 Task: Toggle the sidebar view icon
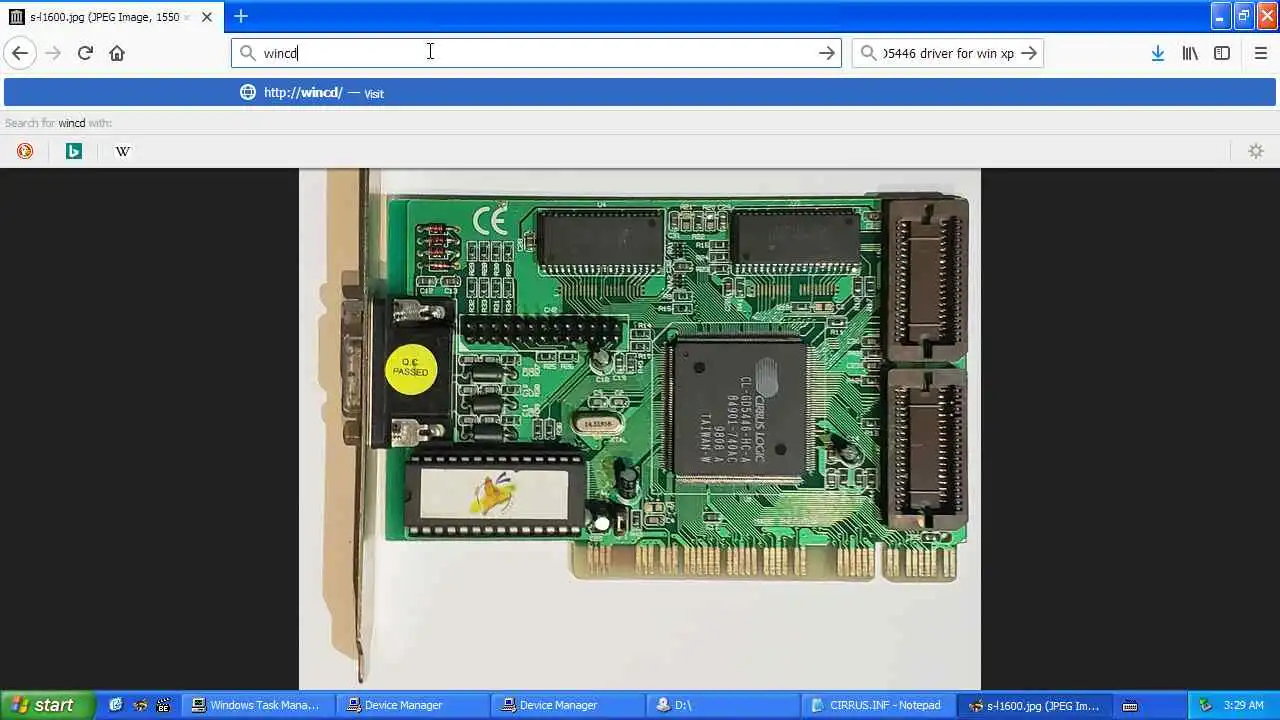pos(1222,53)
